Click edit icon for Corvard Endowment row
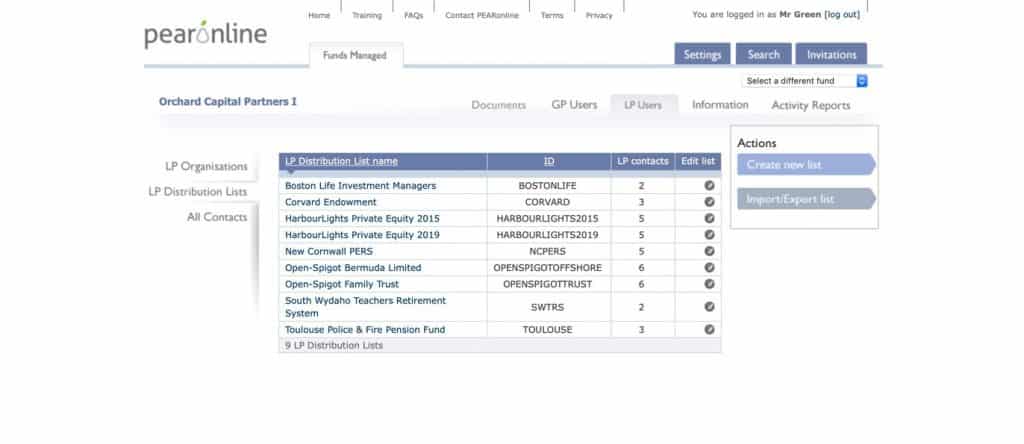 tap(709, 202)
